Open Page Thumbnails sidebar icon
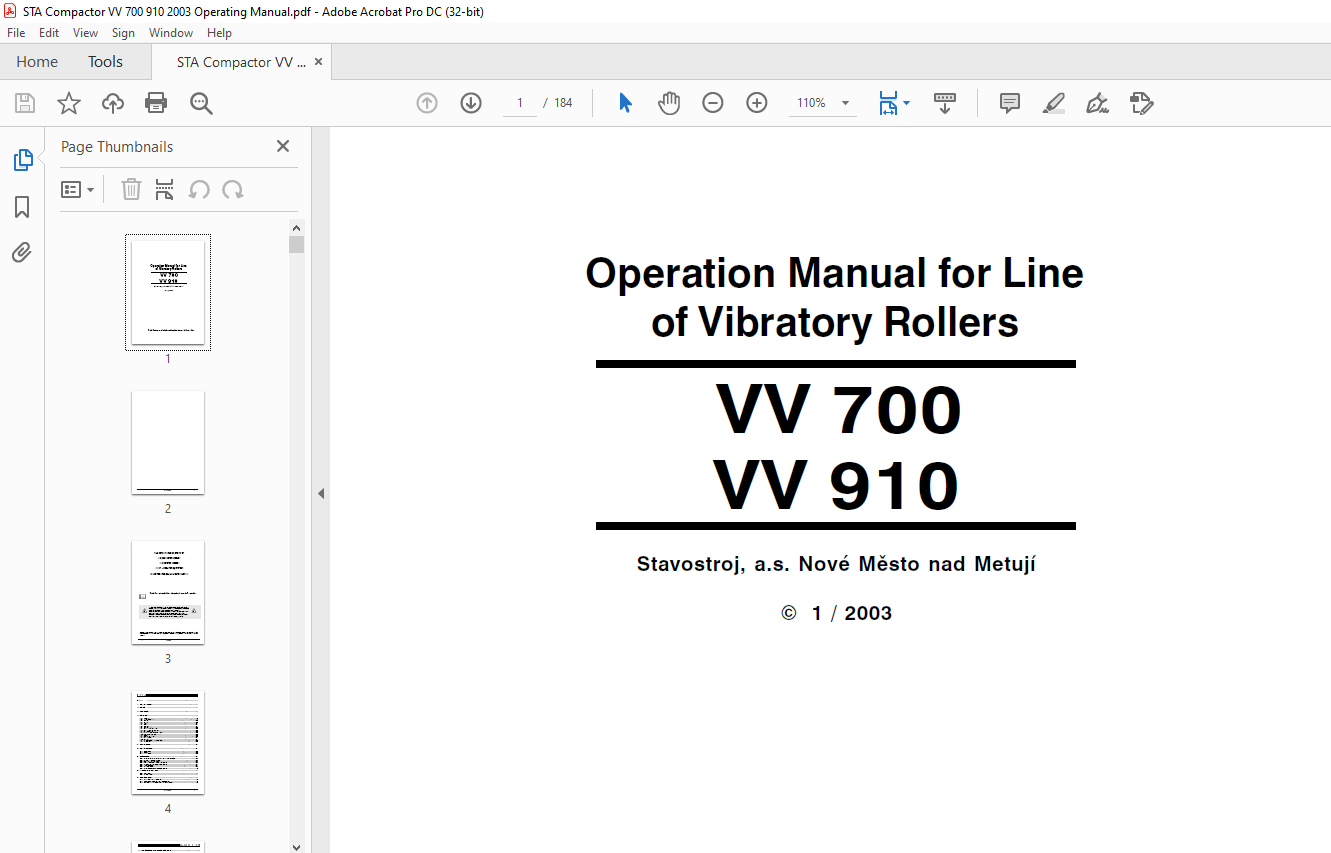Viewport: 1331px width, 853px height. point(22,160)
